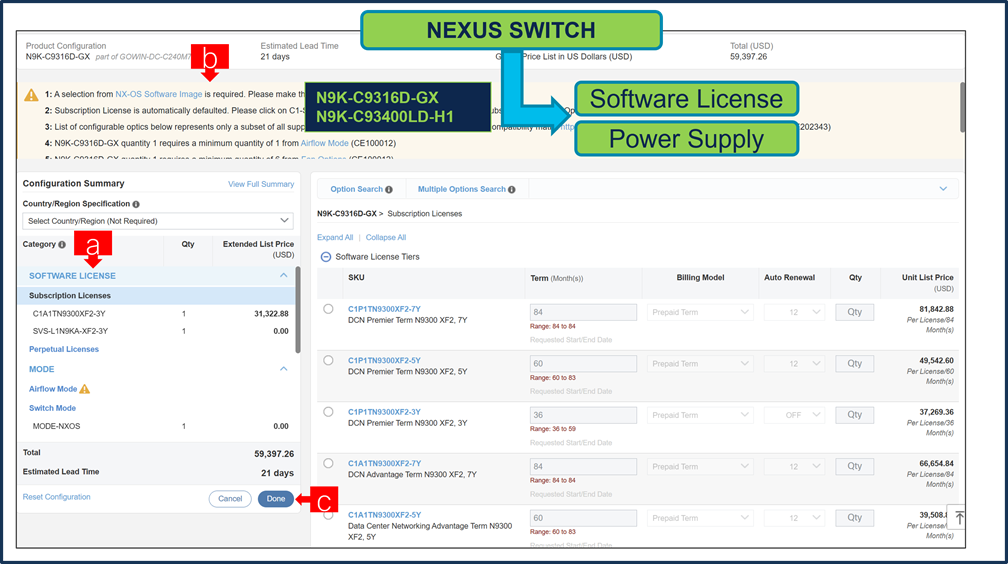Image resolution: width=1008 pixels, height=564 pixels.
Task: Collapse the SOFTWARE LICENSE category chevron
Action: click(x=284, y=275)
